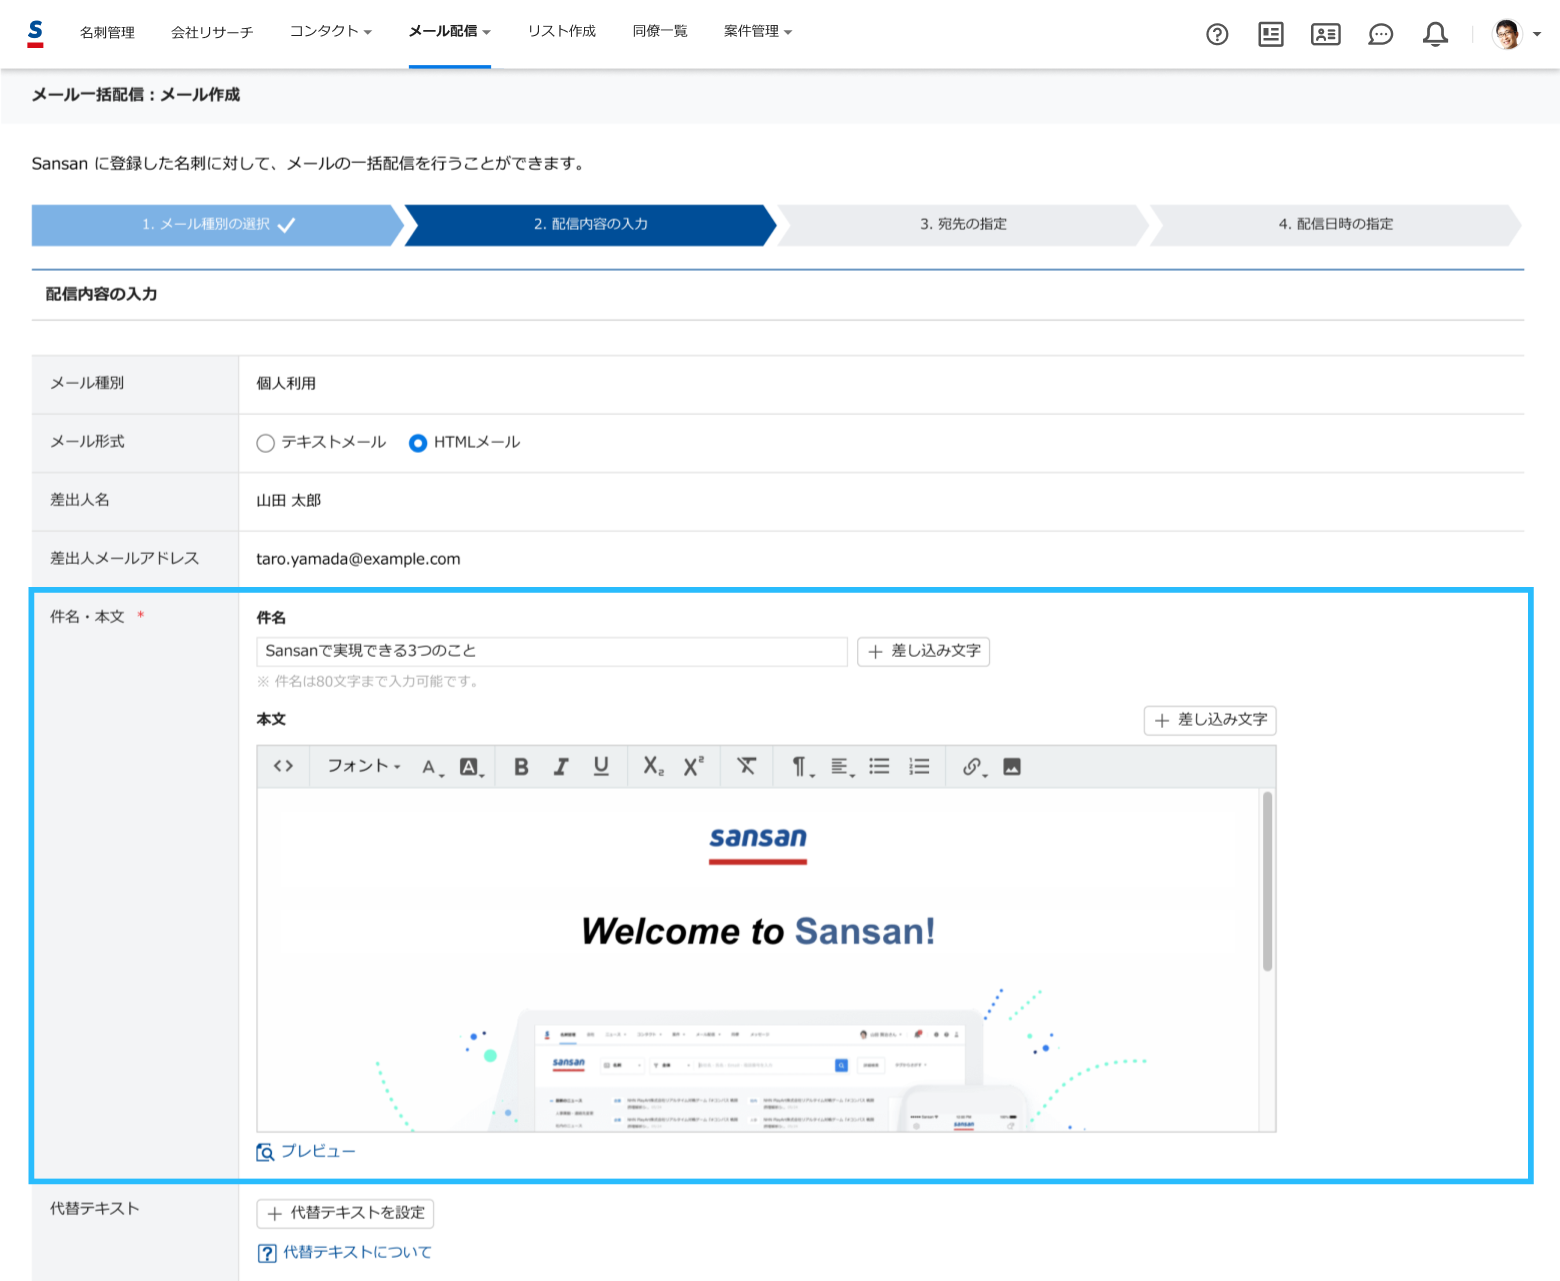Click the 件名 subject input field

[x=552, y=651]
